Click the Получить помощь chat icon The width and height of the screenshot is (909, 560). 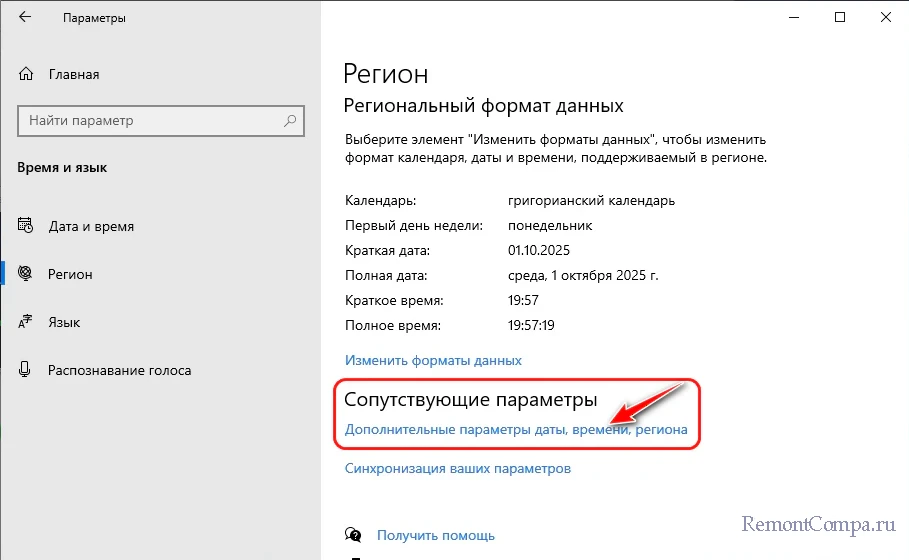352,535
